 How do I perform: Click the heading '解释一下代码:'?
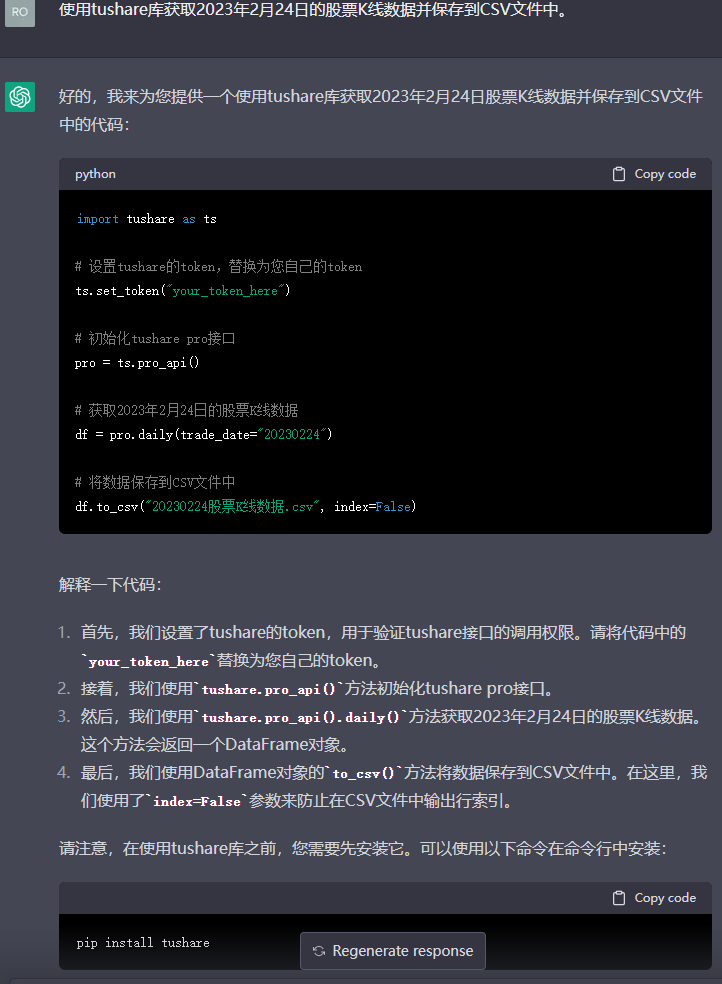click(110, 585)
